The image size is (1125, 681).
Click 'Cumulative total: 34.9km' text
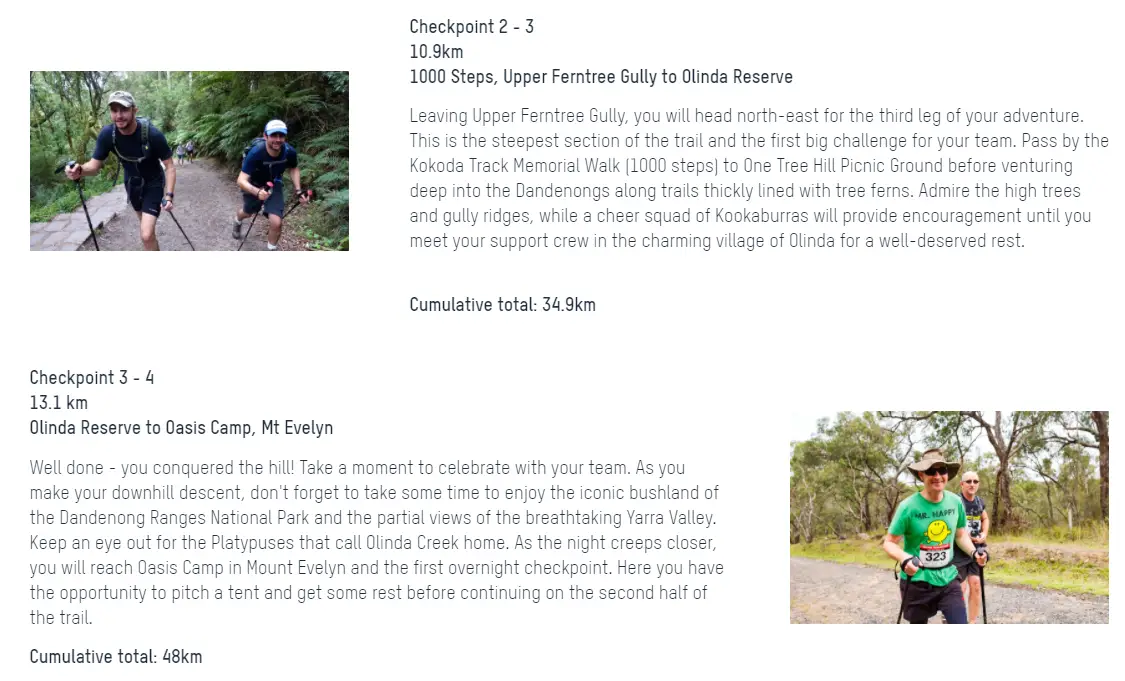point(502,304)
